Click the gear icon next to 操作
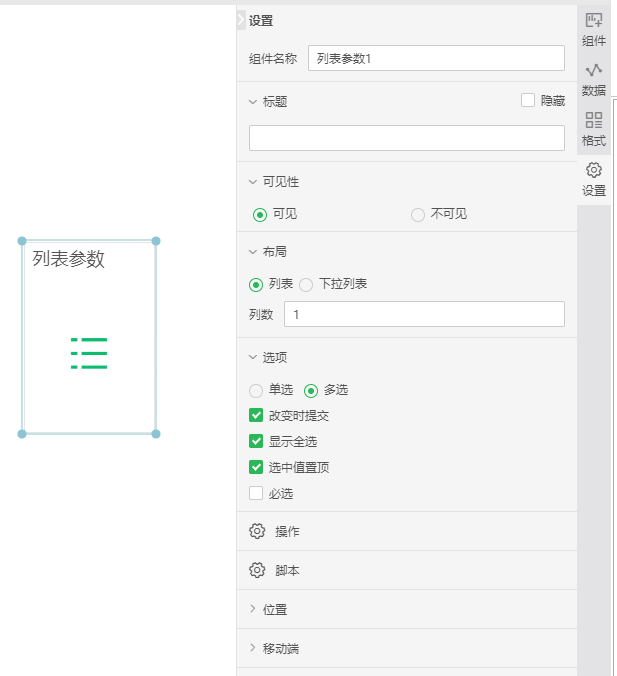Image resolution: width=617 pixels, height=676 pixels. click(257, 531)
